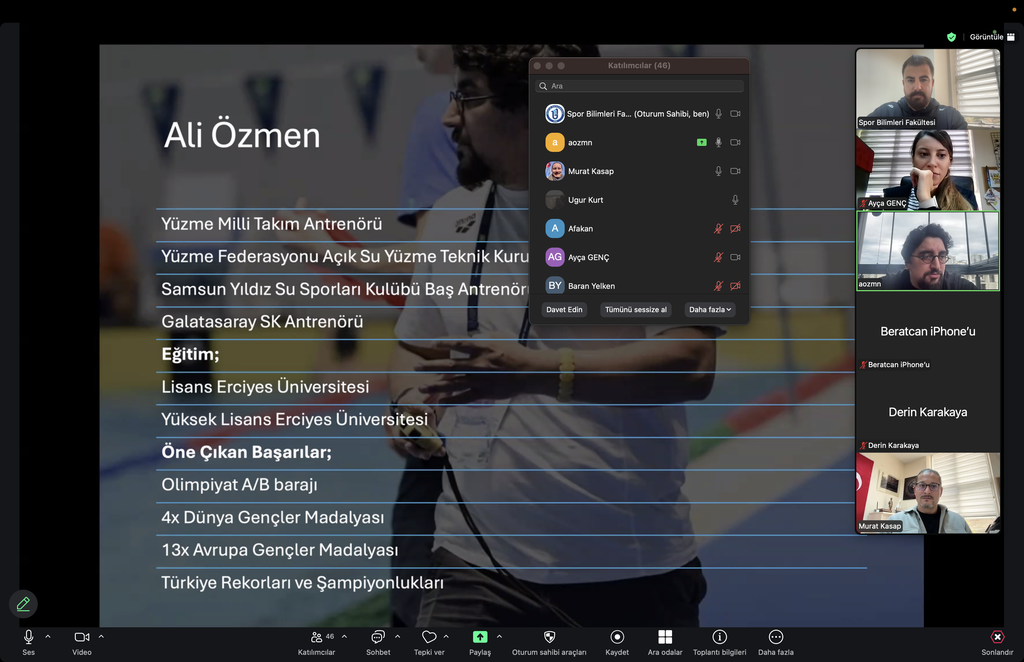Screen dimensions: 1024x662
Task: Open the Daha fazla toolbar menu
Action: 775,637
